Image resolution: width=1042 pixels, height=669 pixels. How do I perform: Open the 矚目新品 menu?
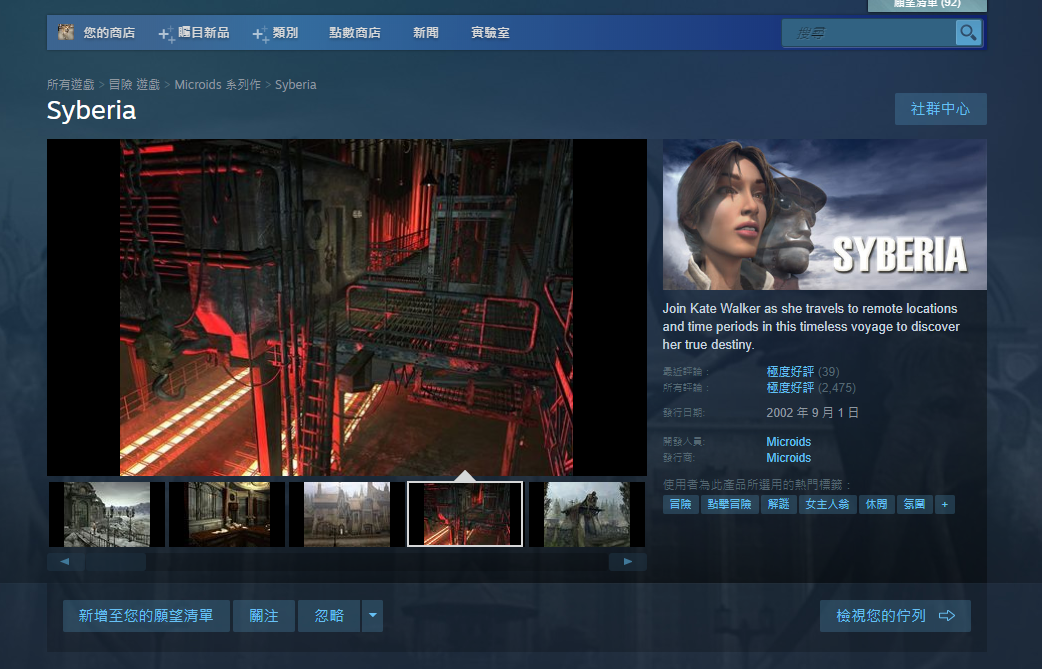coord(203,33)
